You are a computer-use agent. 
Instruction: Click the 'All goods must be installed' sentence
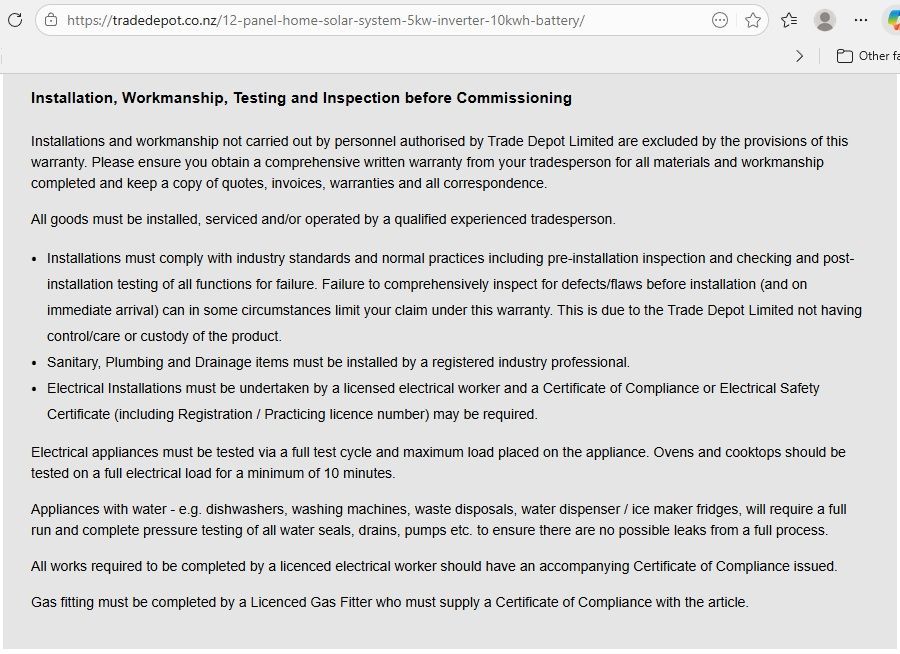point(323,219)
